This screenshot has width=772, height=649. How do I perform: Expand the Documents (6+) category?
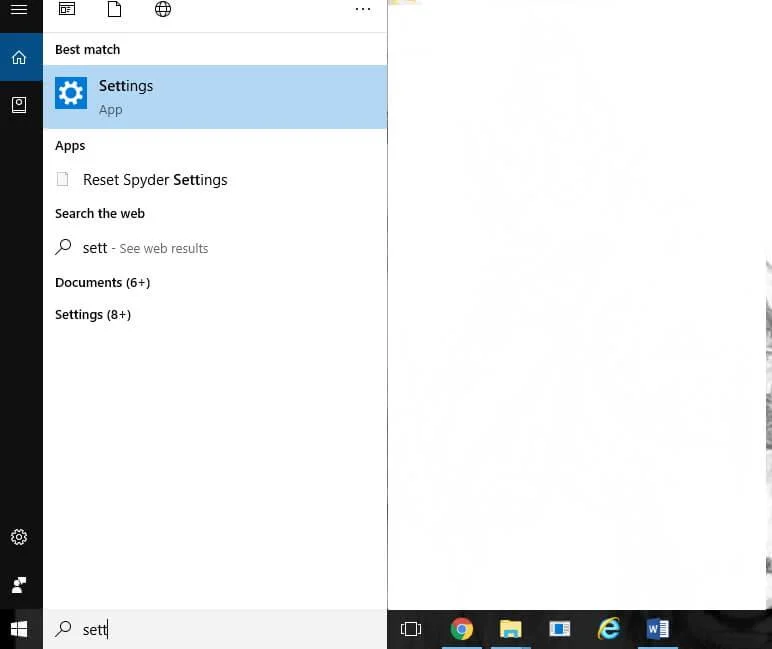tap(102, 283)
